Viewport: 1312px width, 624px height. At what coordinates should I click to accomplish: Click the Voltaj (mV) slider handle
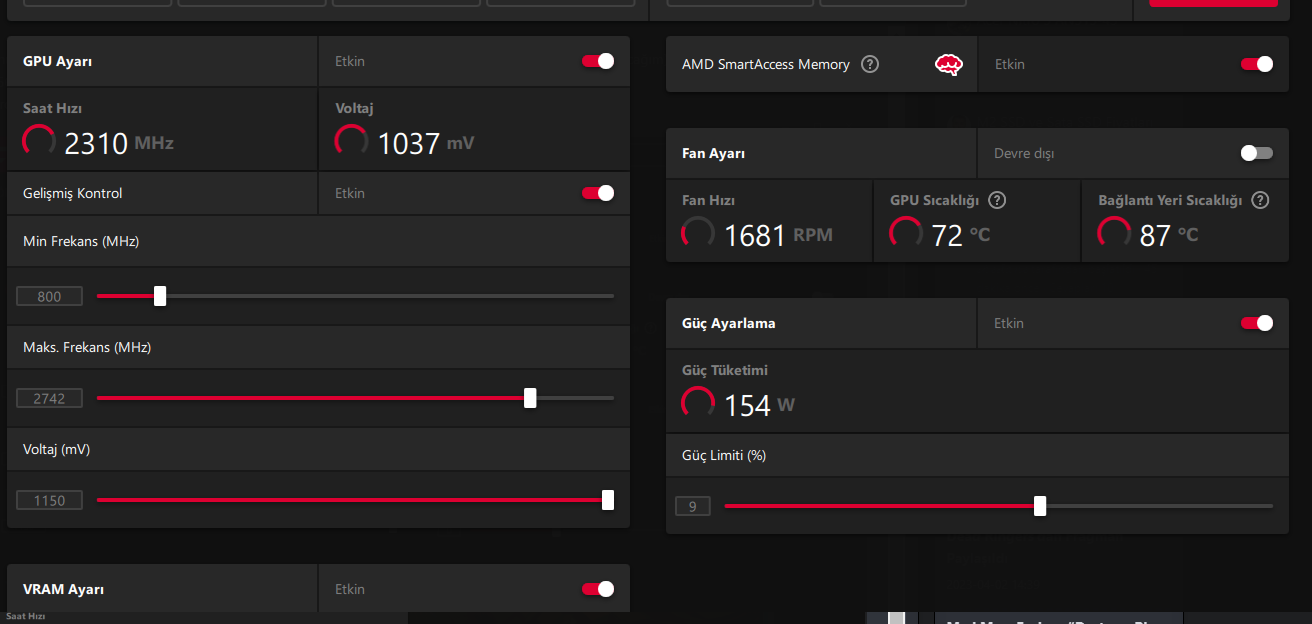(x=608, y=500)
